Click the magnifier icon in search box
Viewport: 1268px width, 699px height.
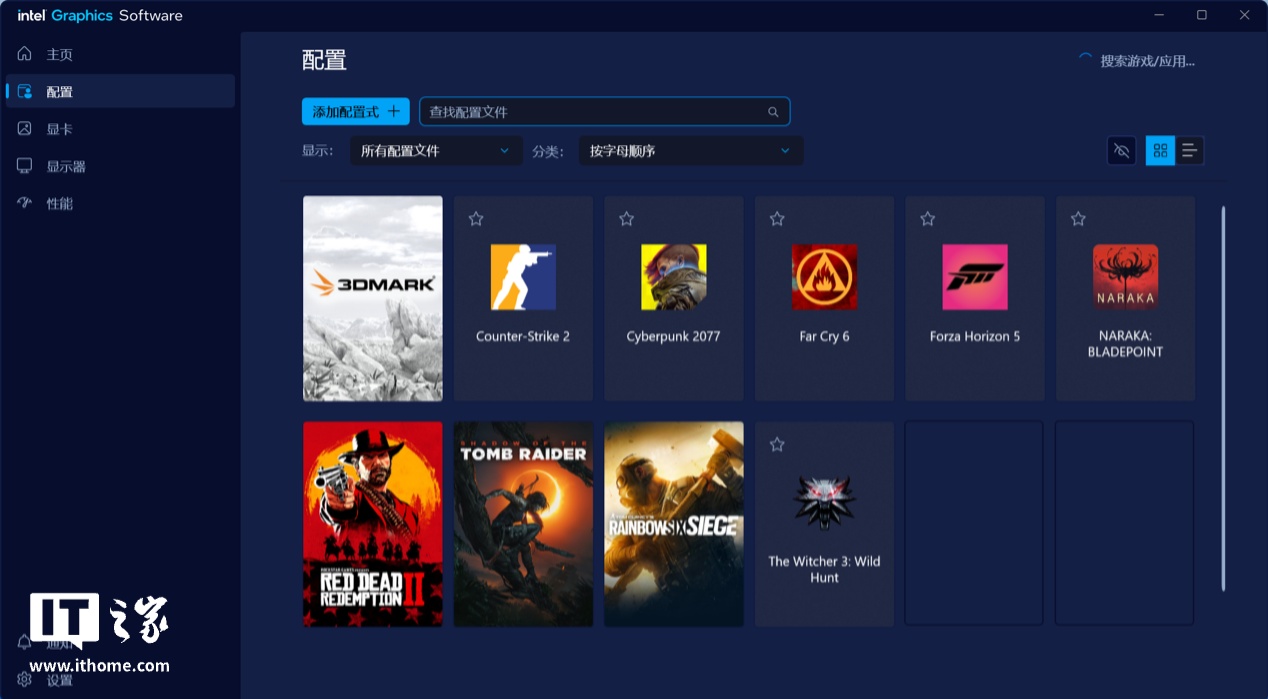773,112
